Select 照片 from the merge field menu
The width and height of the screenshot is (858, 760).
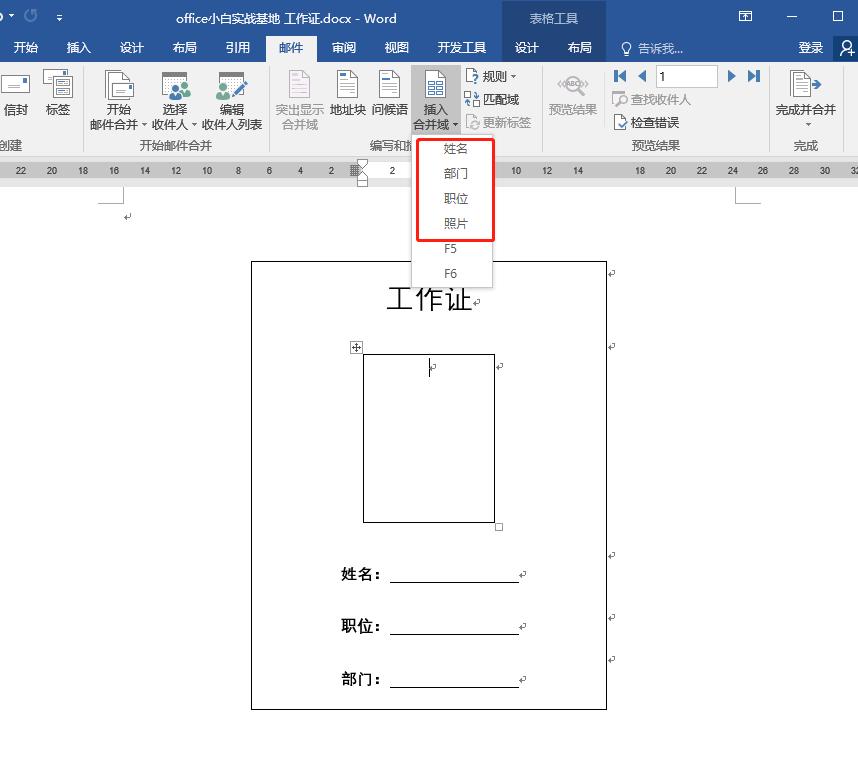tap(455, 223)
